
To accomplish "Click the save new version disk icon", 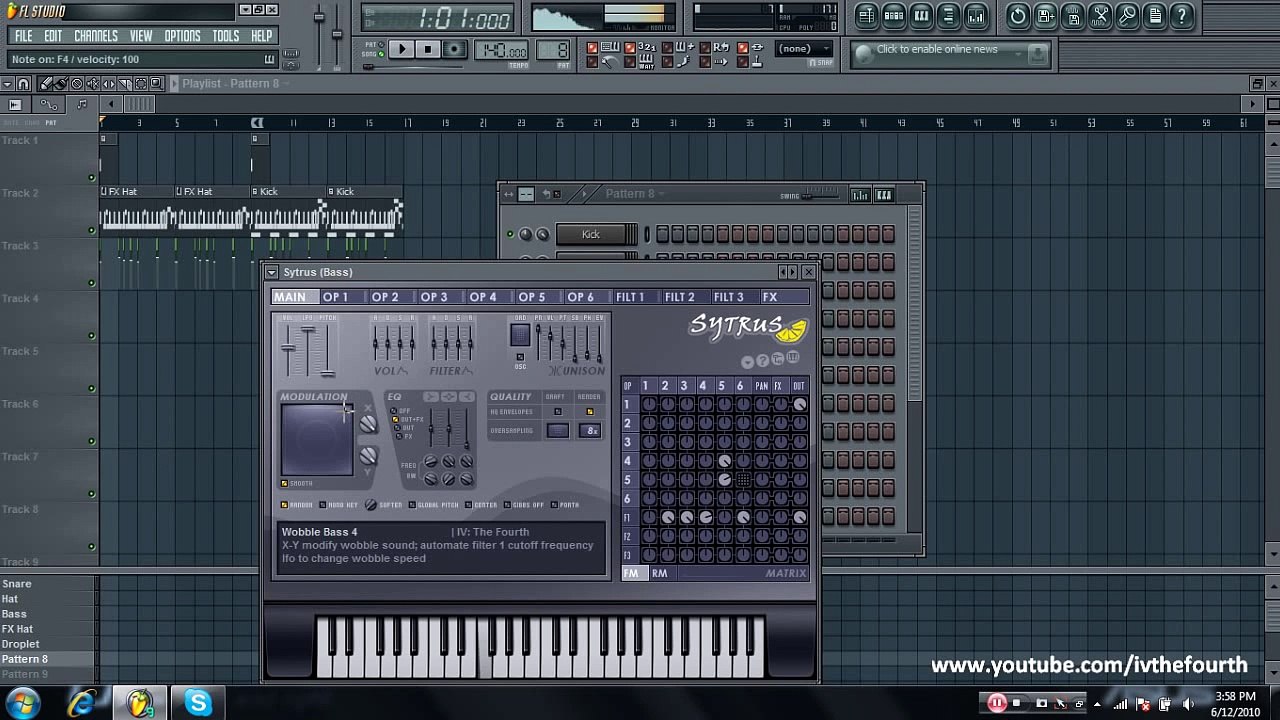I will [x=1045, y=16].
